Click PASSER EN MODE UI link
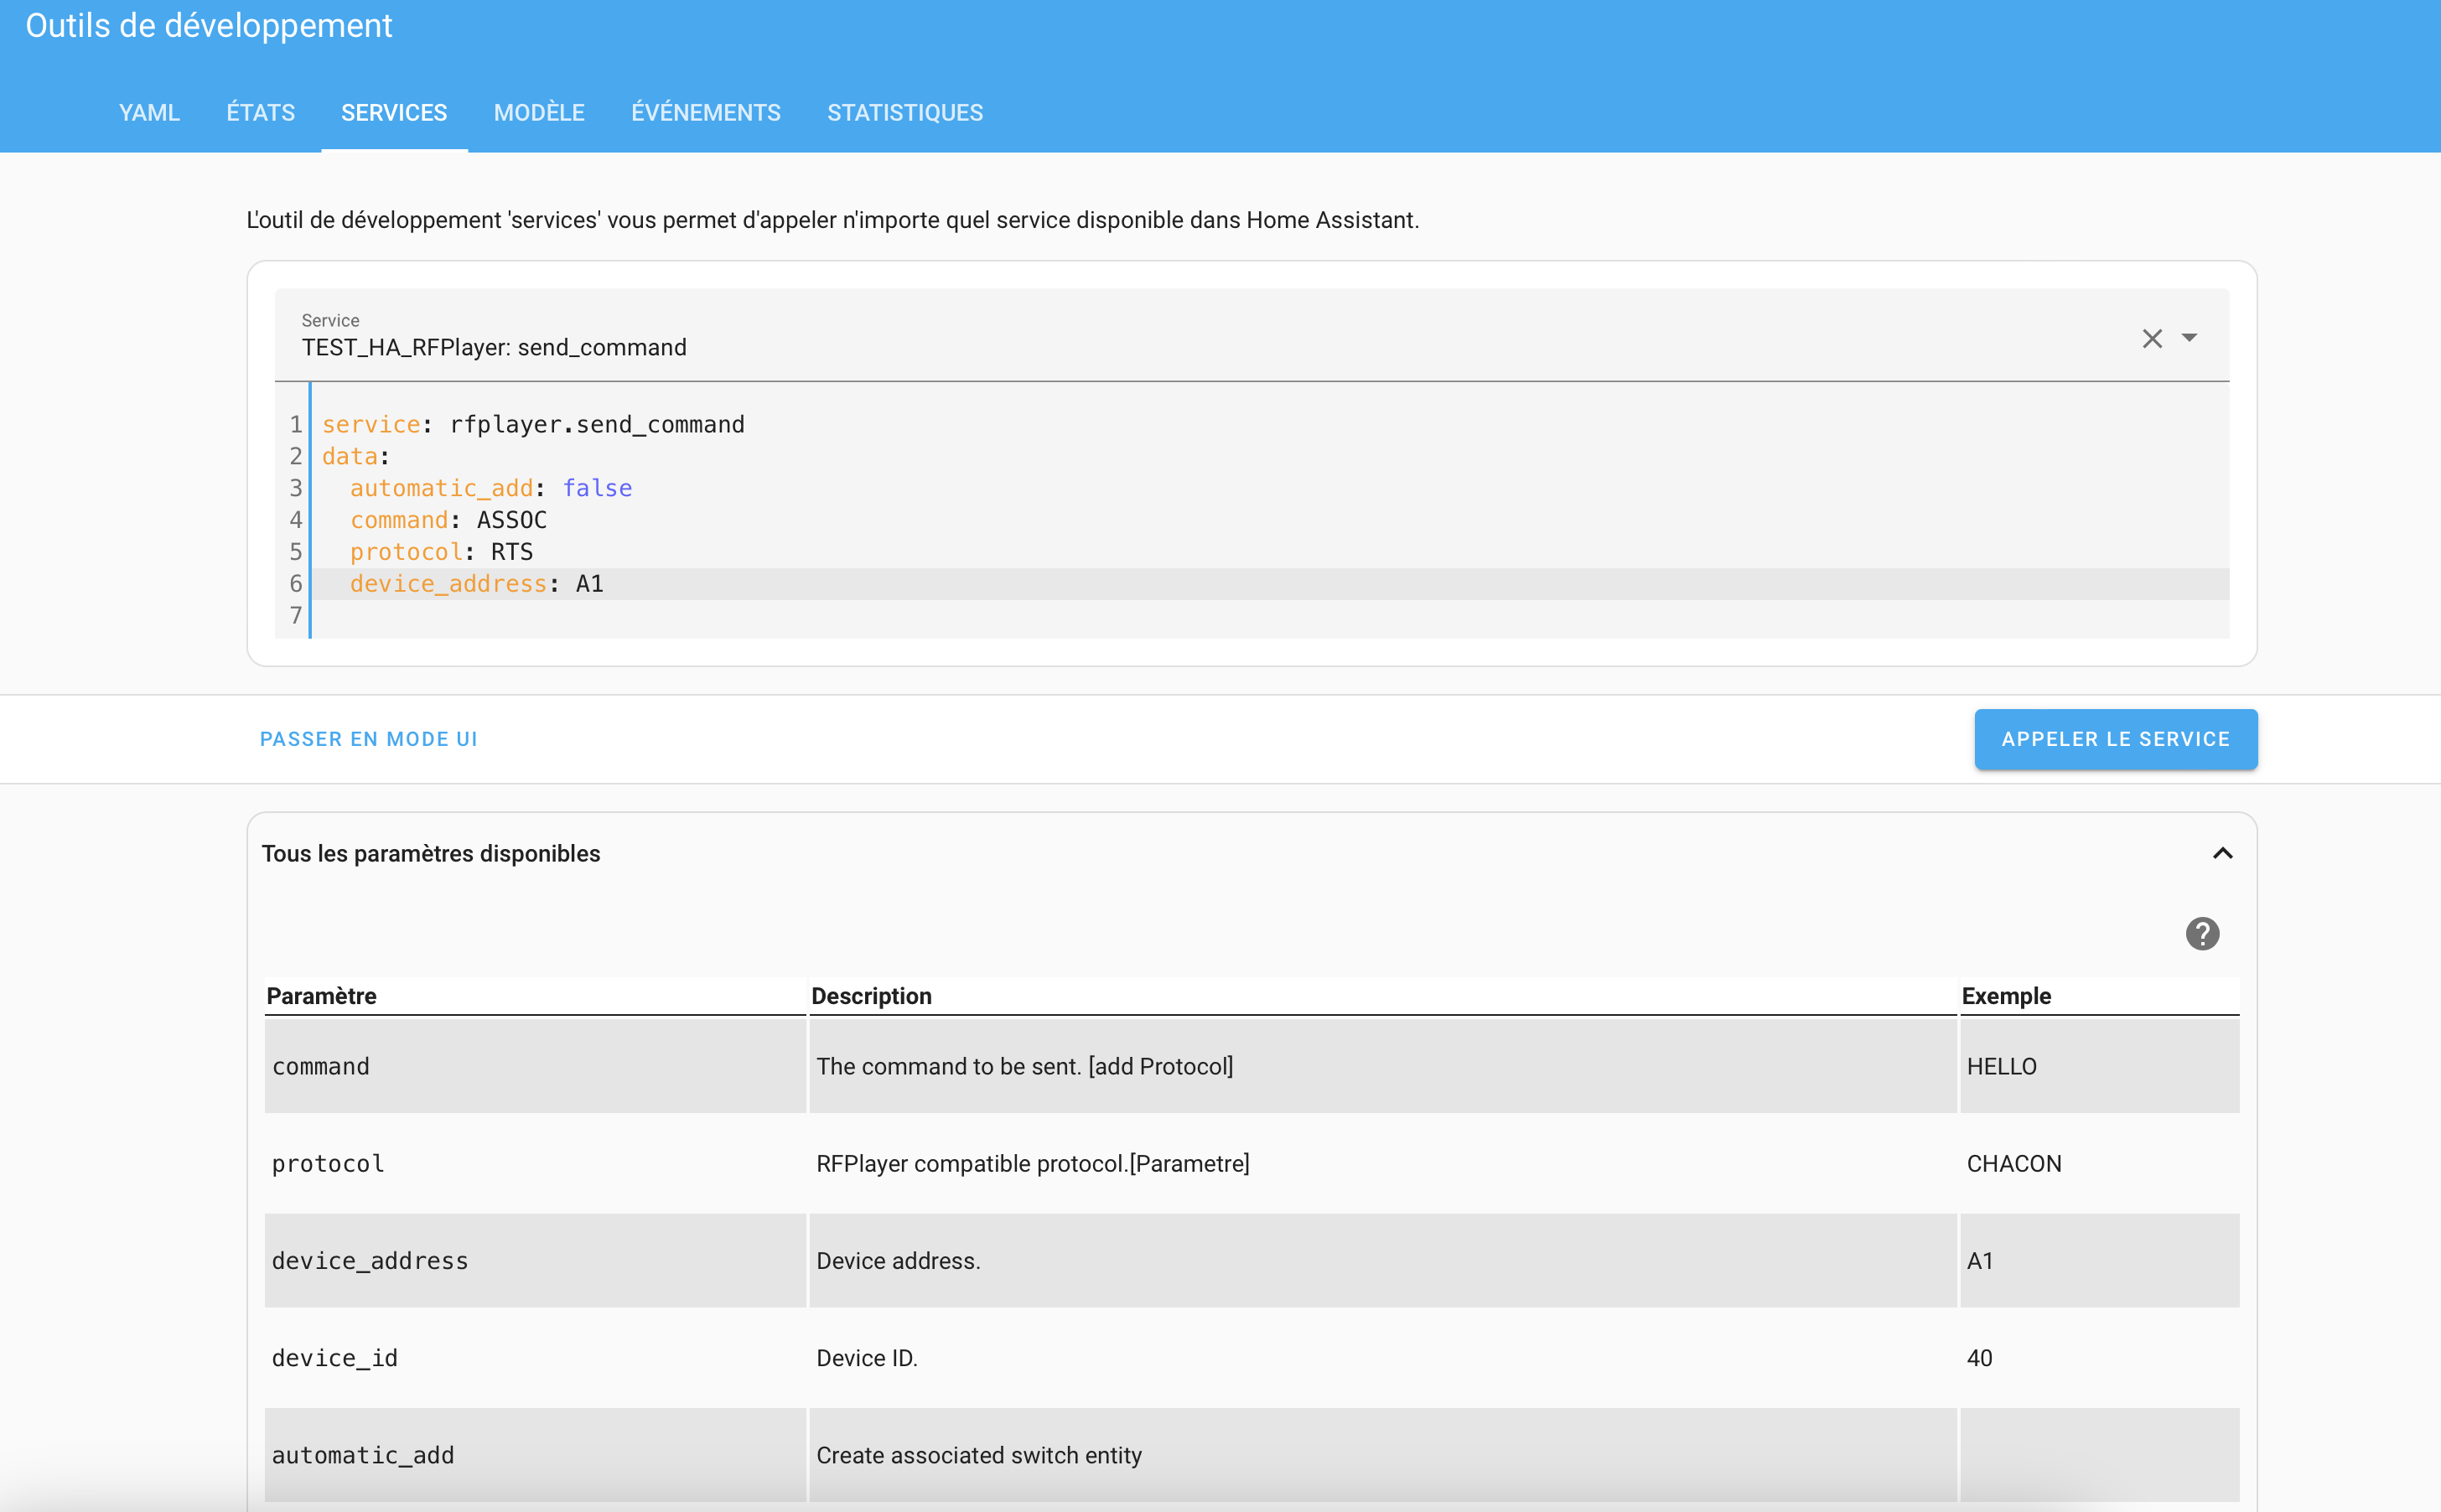This screenshot has height=1512, width=2441. tap(369, 739)
